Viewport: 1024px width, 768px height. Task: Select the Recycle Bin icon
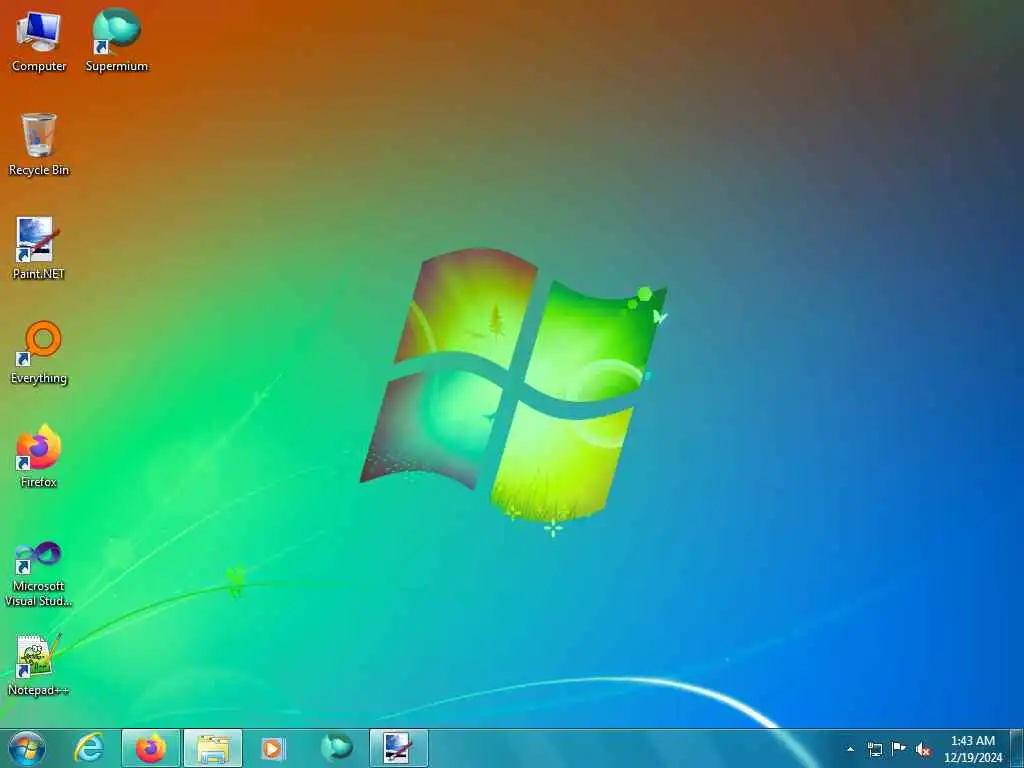39,144
